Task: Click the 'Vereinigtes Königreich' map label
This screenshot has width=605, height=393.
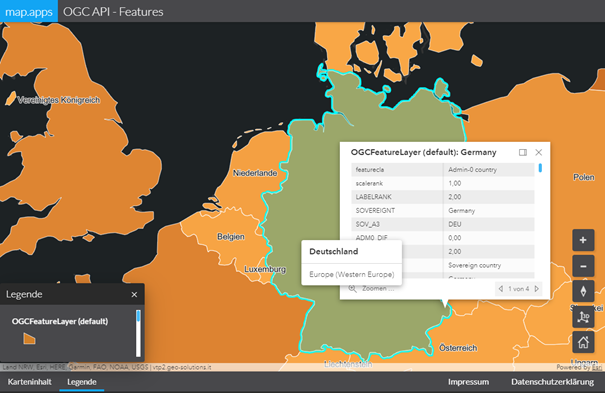Action: point(59,100)
